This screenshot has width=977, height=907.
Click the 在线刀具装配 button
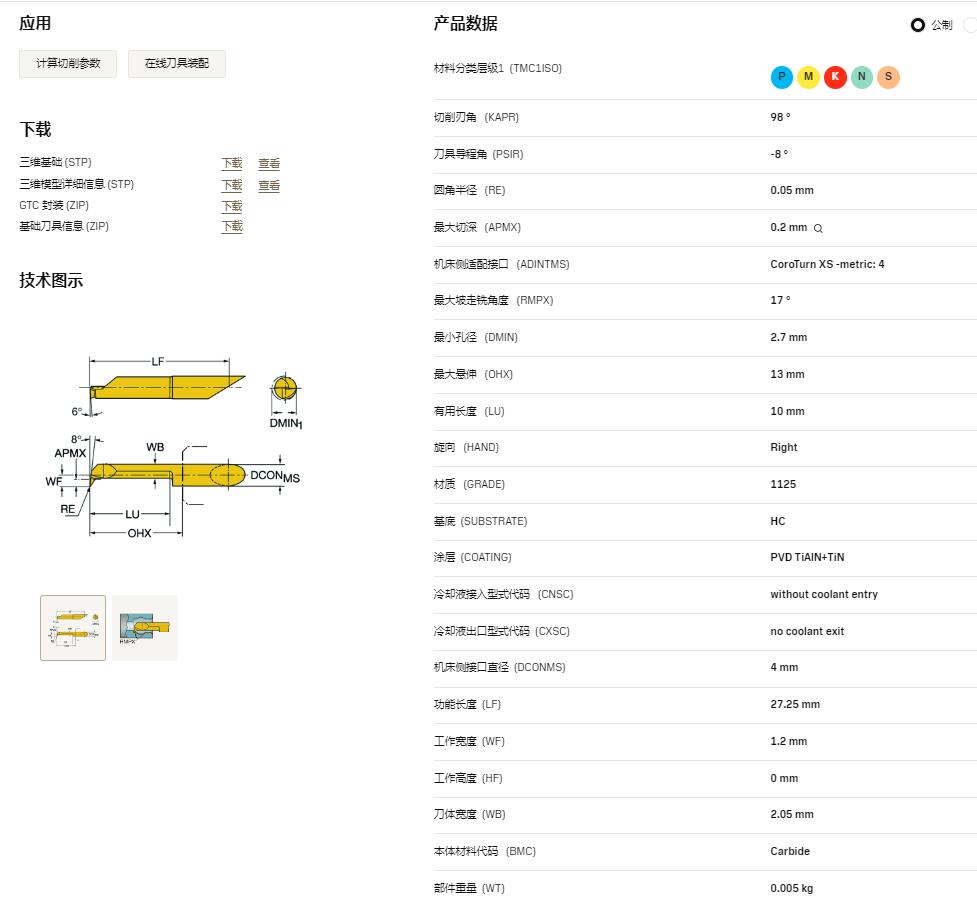[177, 64]
